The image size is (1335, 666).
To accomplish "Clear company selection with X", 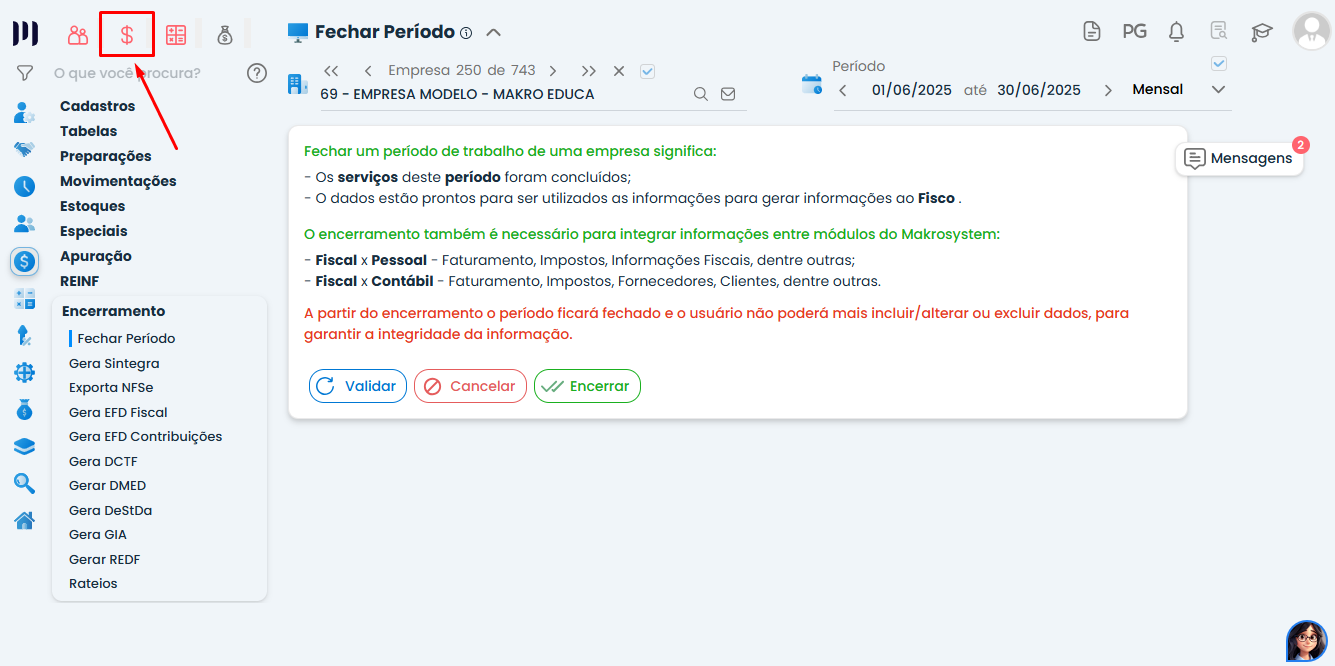I will 619,71.
